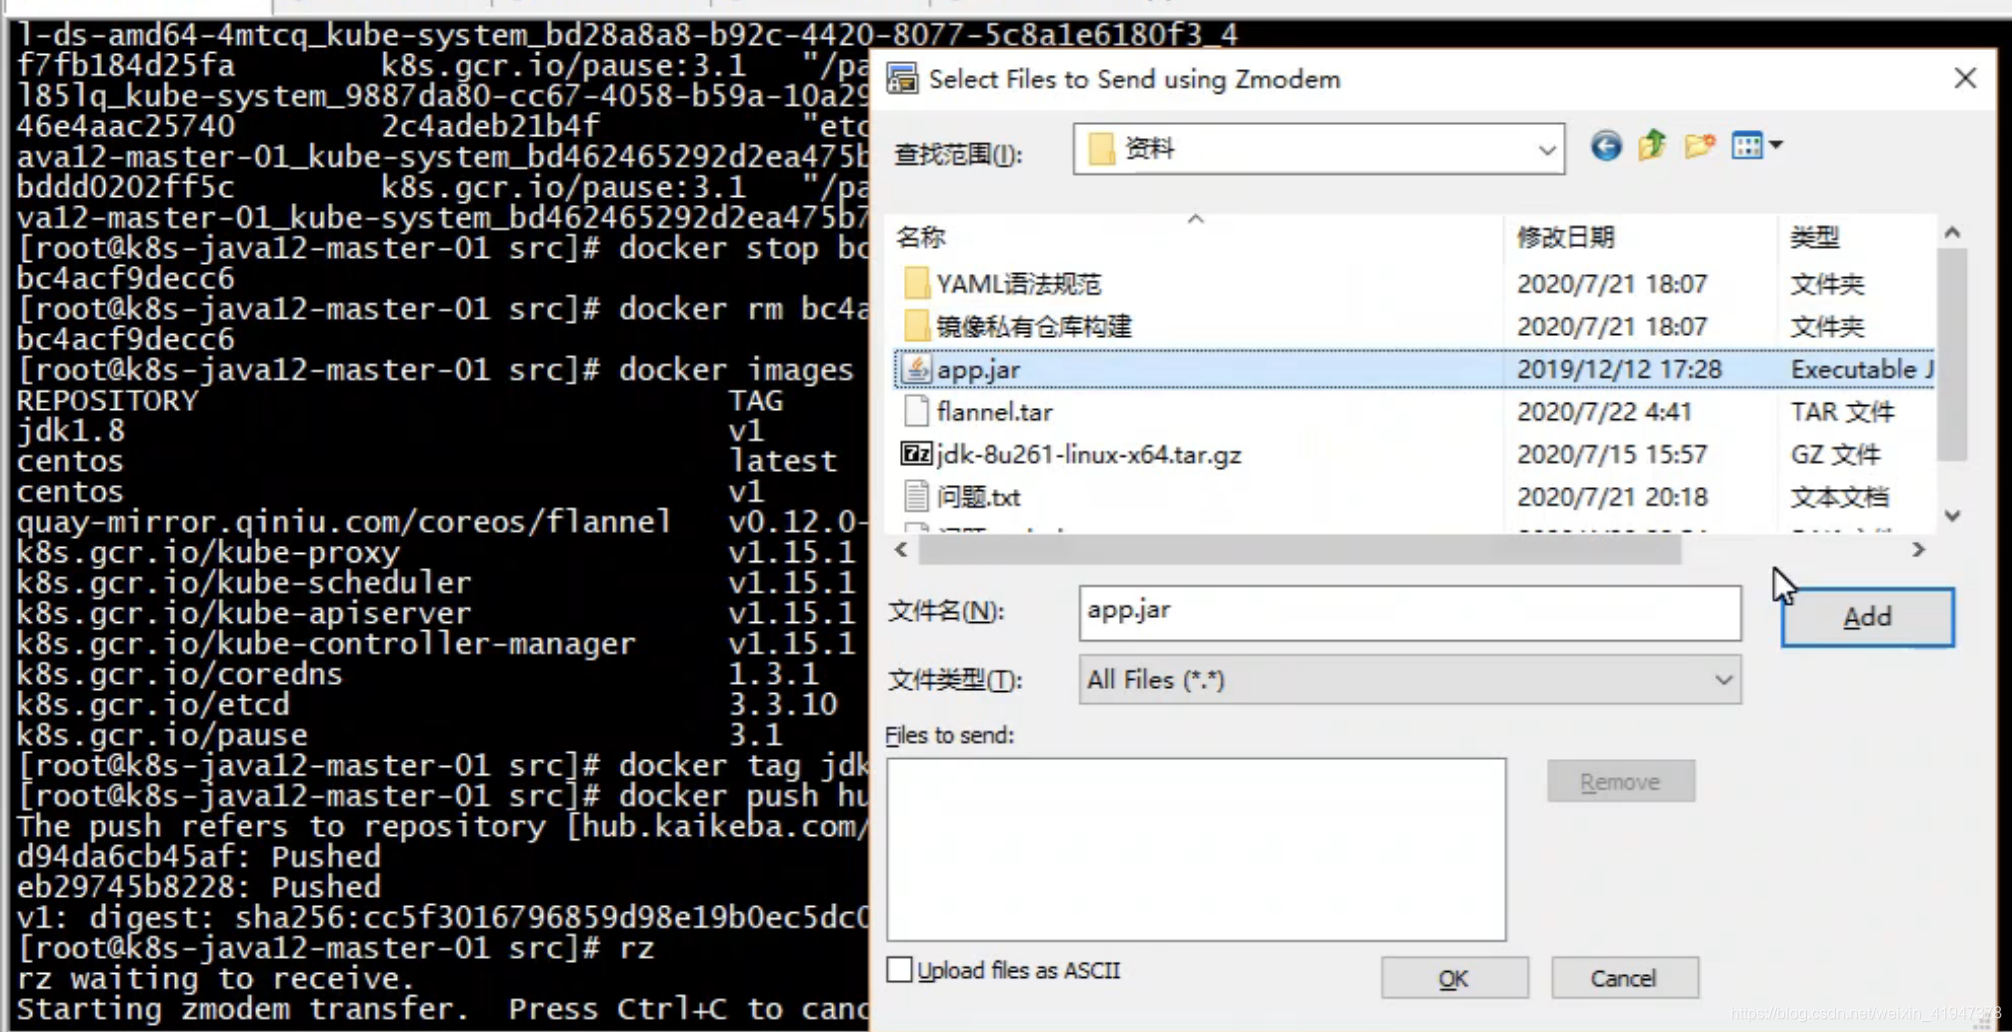
Task: Select the 镜像私有仓库构建 folder icon
Action: [916, 326]
